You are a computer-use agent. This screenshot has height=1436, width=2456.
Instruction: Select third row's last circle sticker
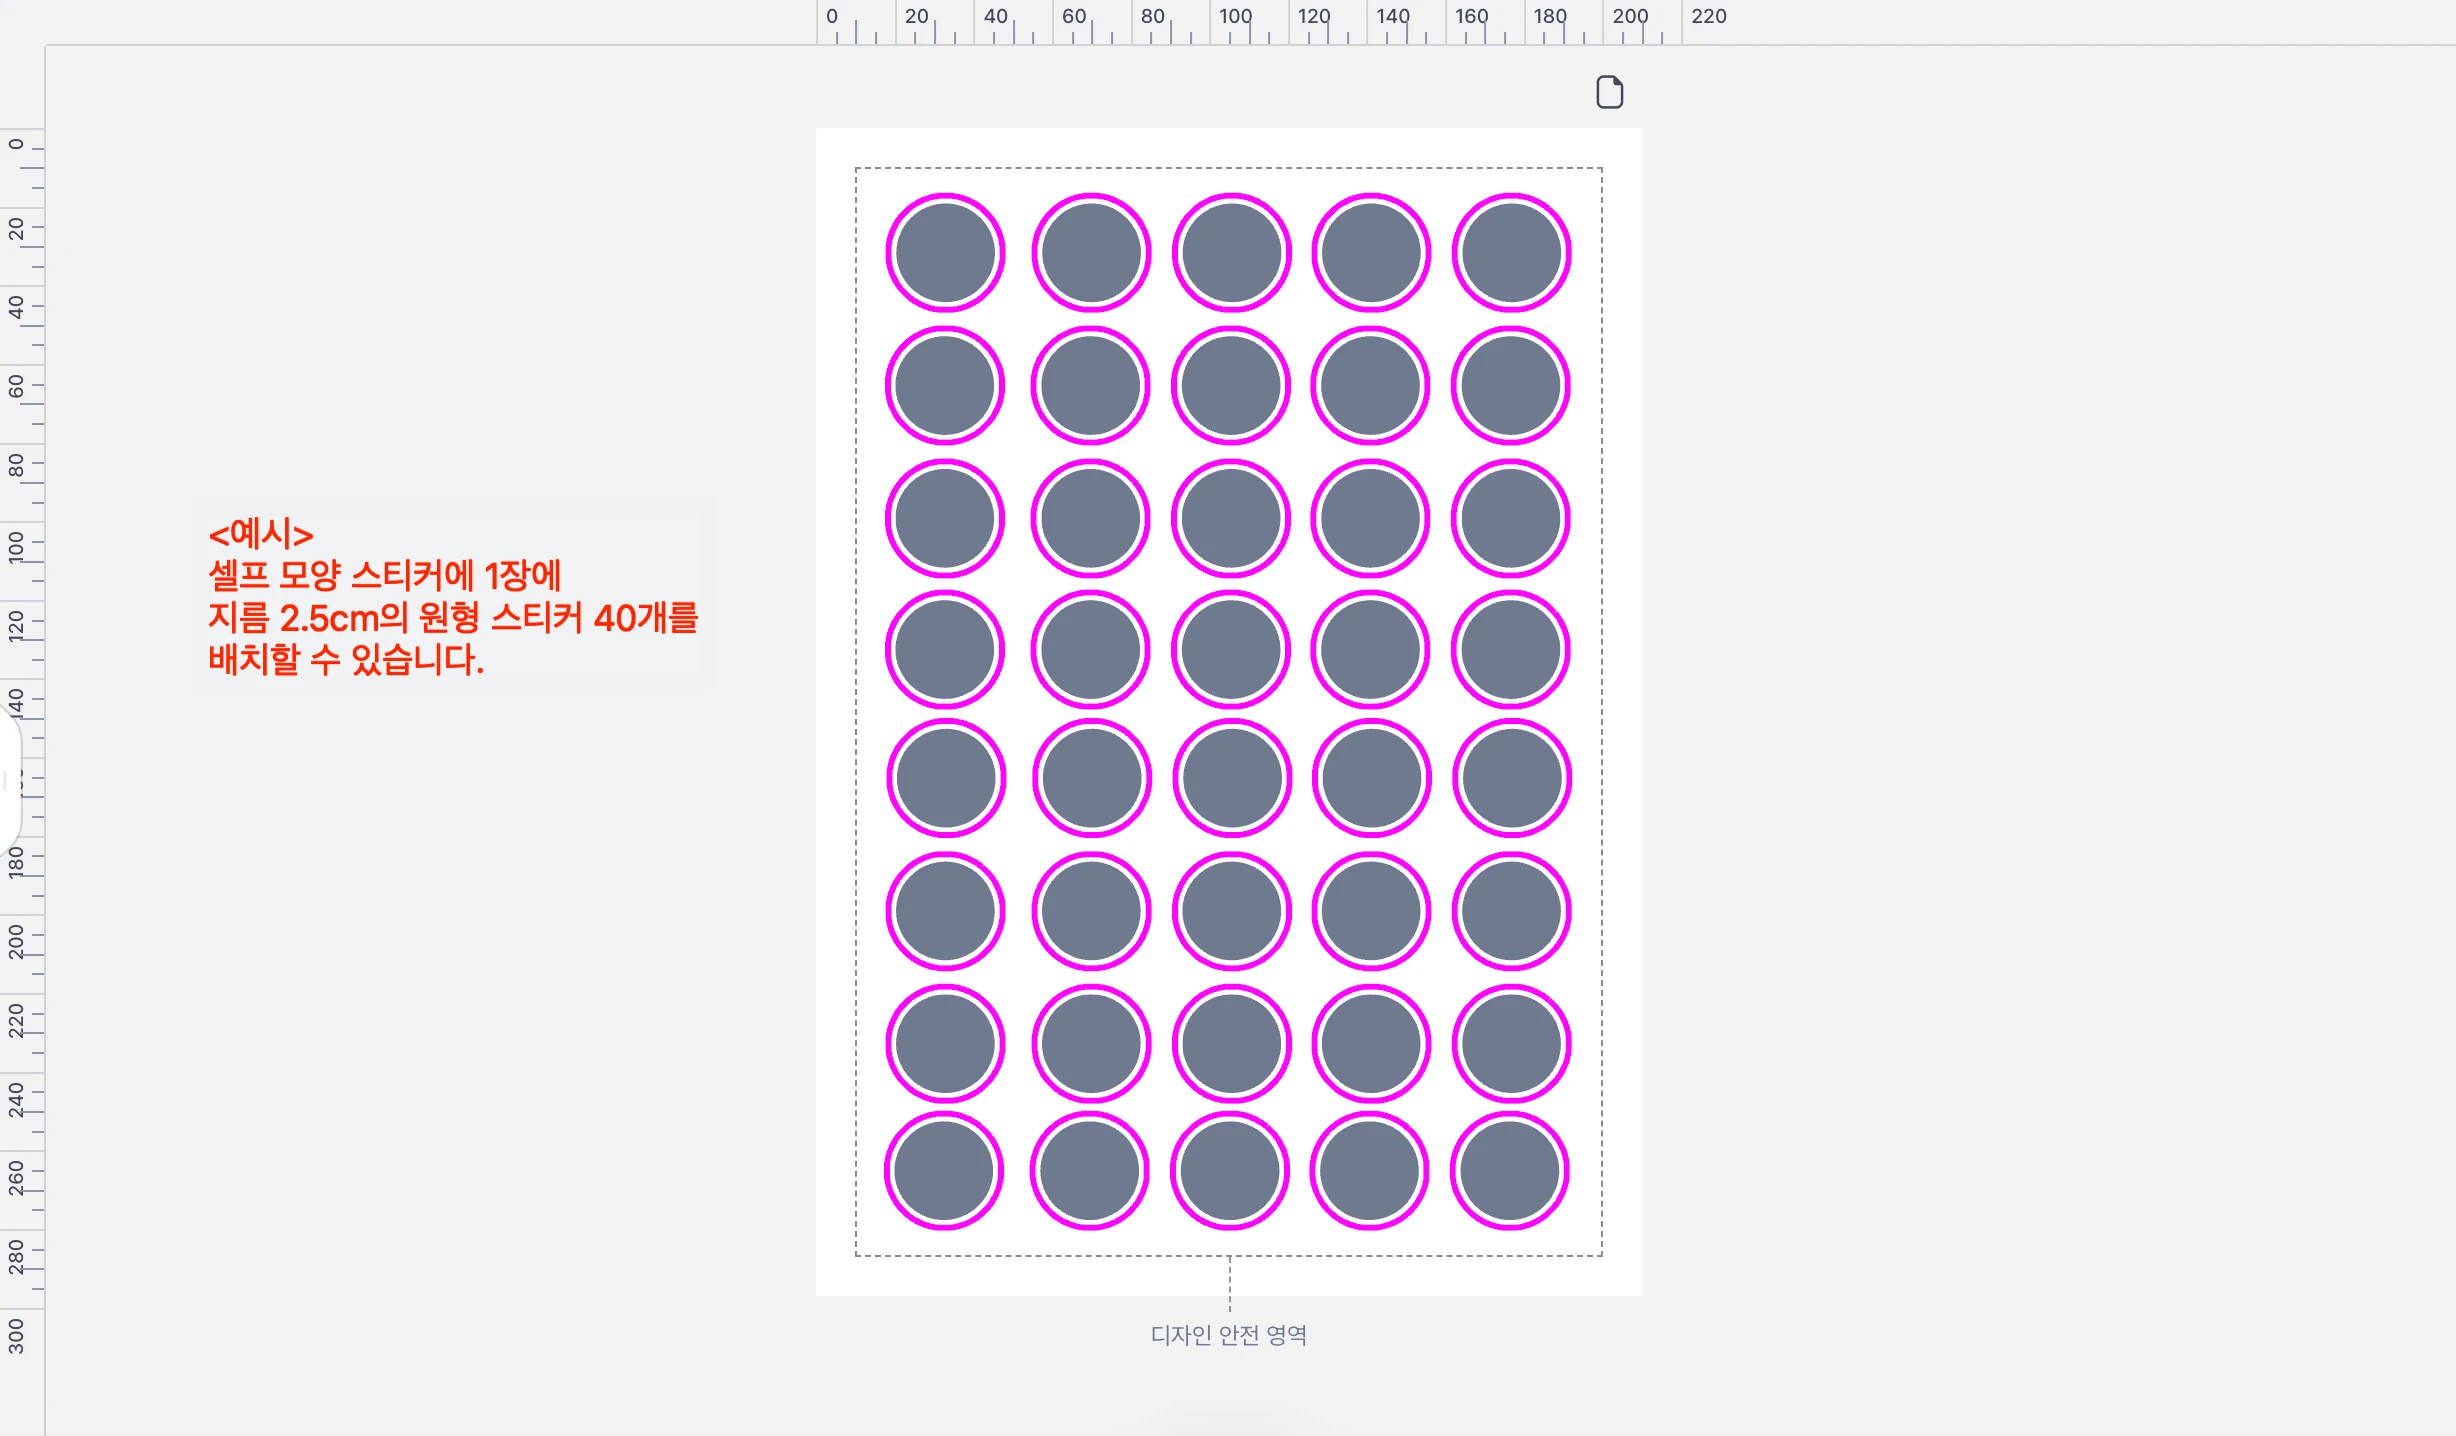tap(1510, 518)
